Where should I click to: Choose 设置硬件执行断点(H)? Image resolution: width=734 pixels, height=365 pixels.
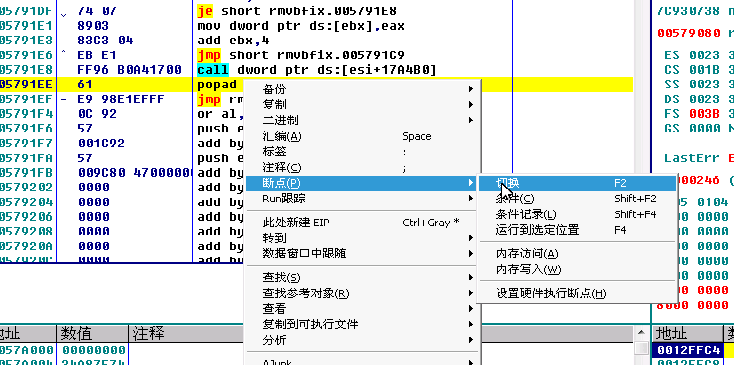click(577, 293)
